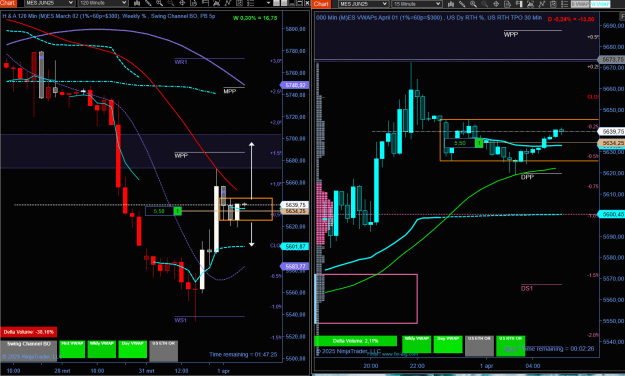
Task: Open bar style icon in right chart toolbar
Action: [451, 4]
